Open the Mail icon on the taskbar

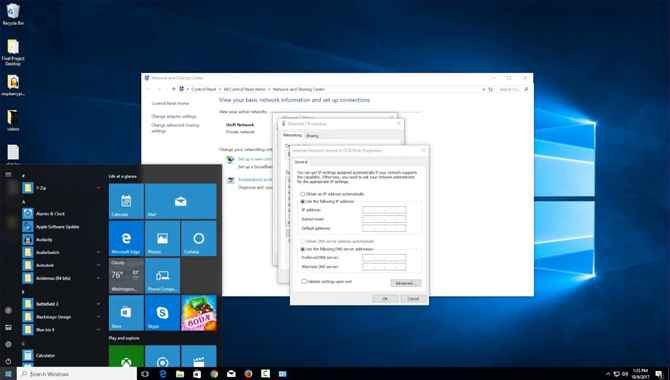[231, 374]
